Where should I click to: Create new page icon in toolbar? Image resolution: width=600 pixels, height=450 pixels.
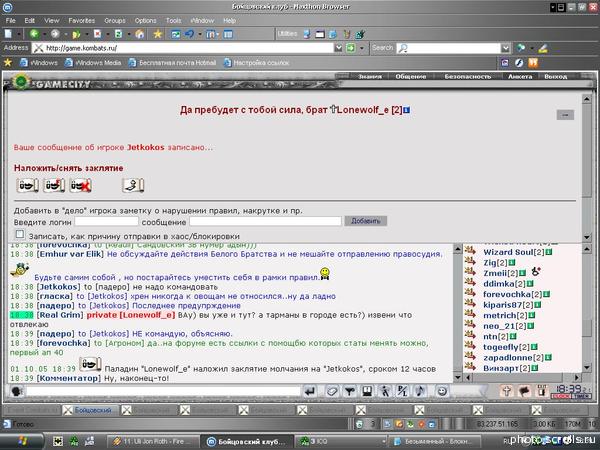[x=8, y=34]
